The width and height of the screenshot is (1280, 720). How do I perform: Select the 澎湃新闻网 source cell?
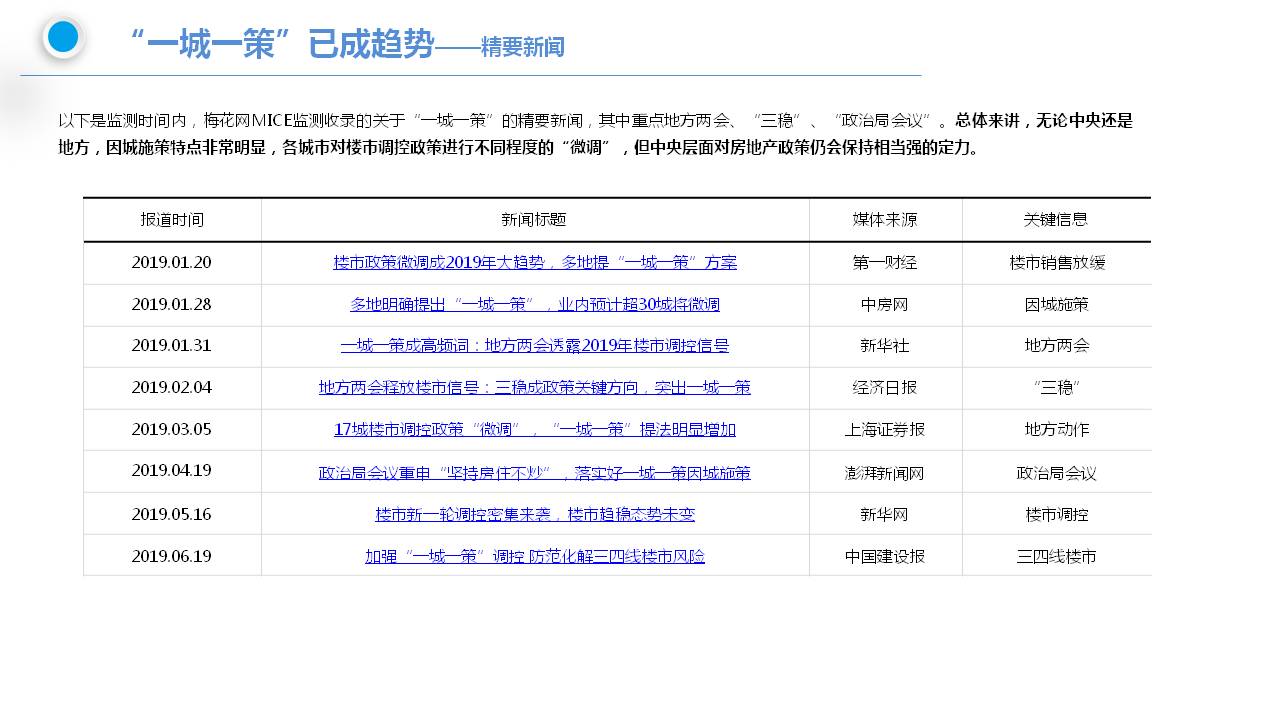tap(885, 473)
